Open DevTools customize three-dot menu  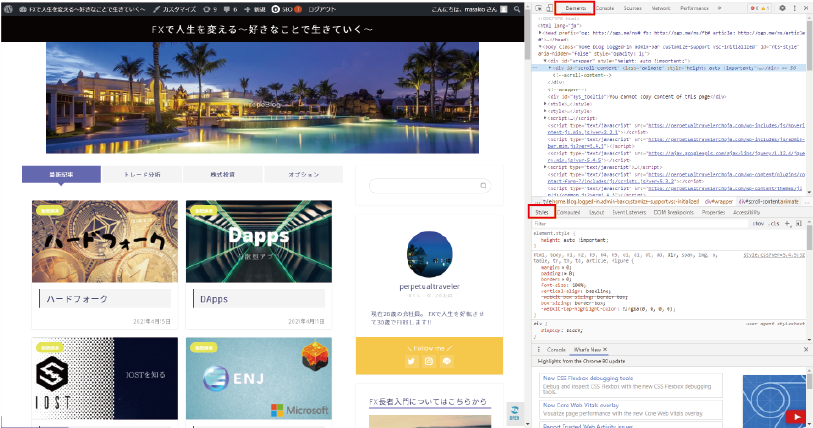[794, 8]
